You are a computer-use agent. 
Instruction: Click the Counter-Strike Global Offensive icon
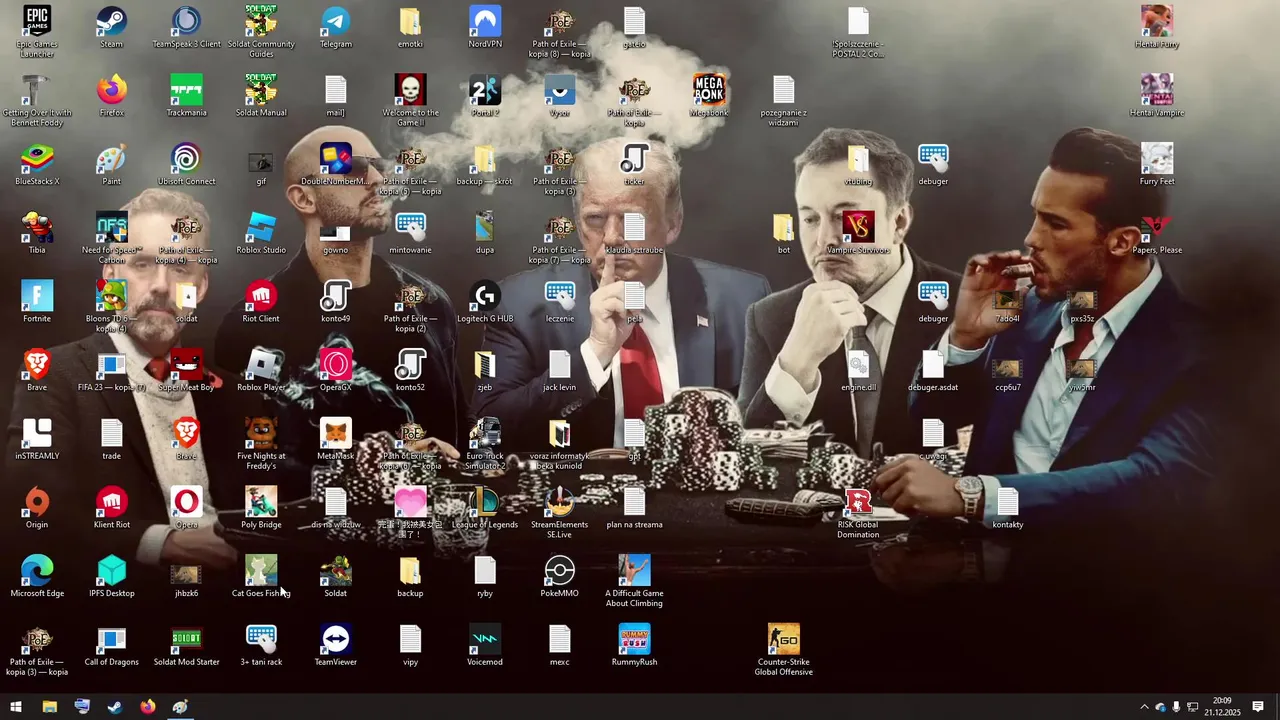pos(784,650)
